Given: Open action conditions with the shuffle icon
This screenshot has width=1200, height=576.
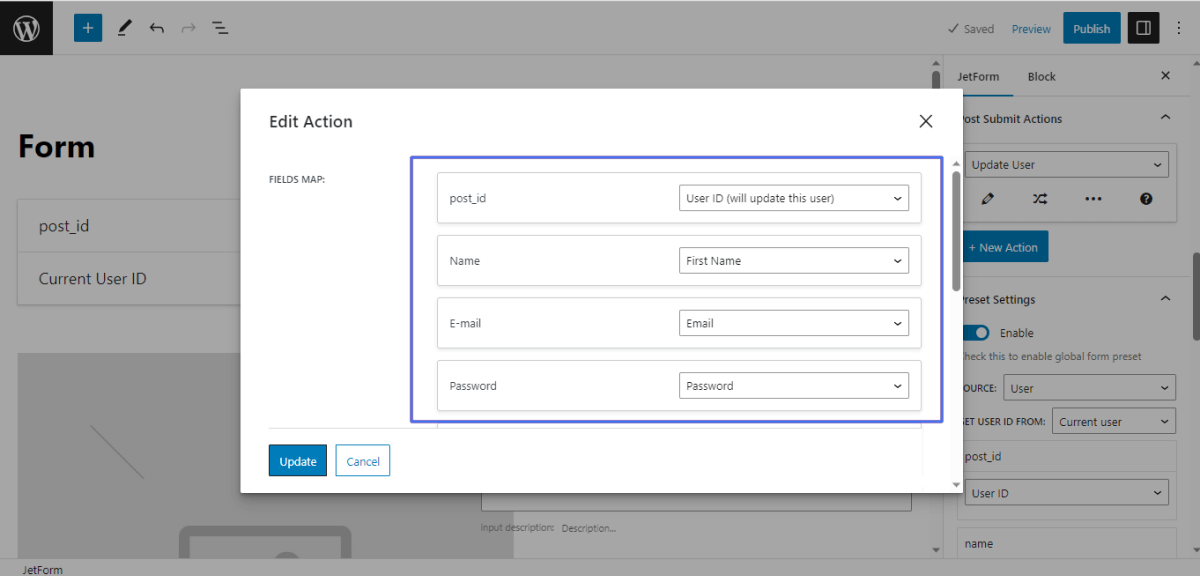Looking at the screenshot, I should (x=1040, y=199).
